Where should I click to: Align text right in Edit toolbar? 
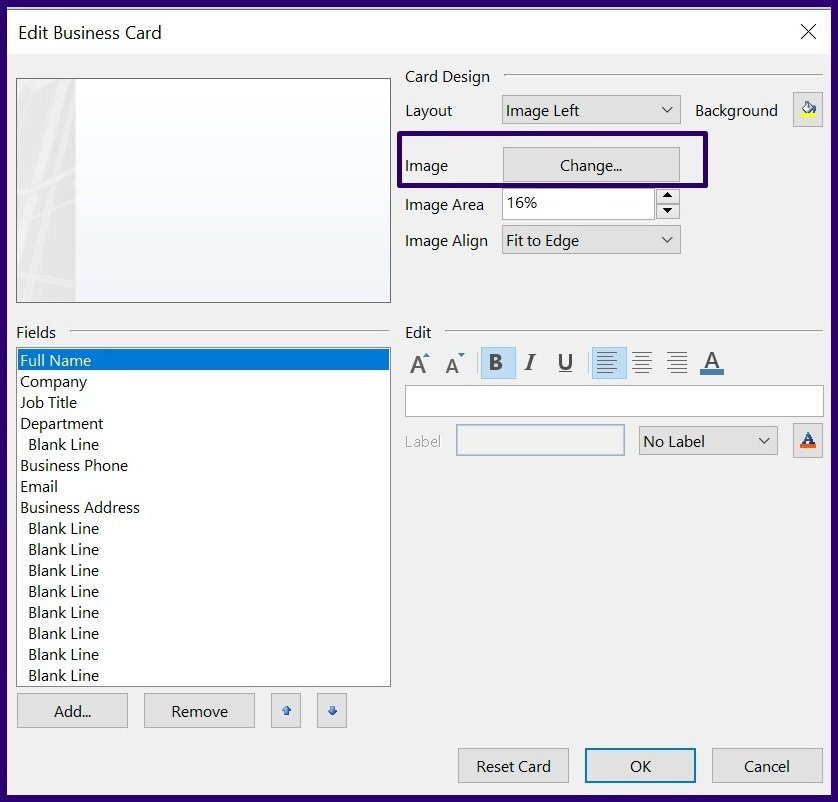677,363
